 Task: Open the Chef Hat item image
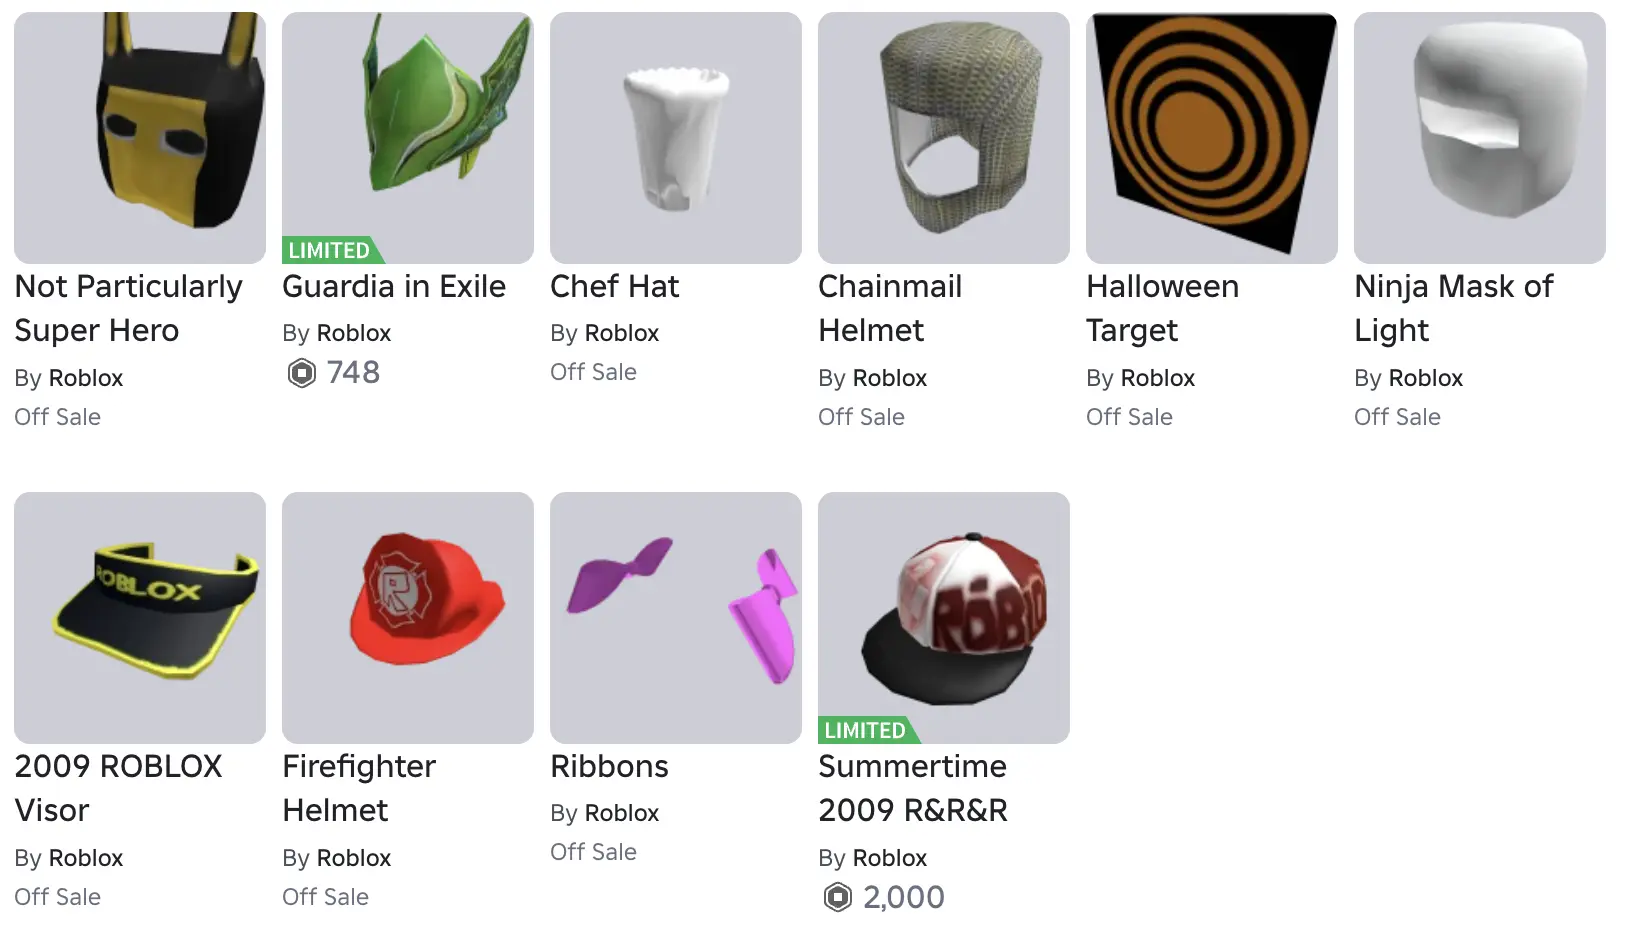coord(676,138)
